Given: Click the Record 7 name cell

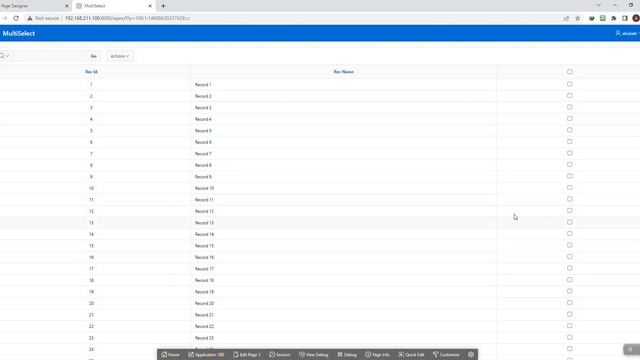Looking at the screenshot, I should point(343,153).
